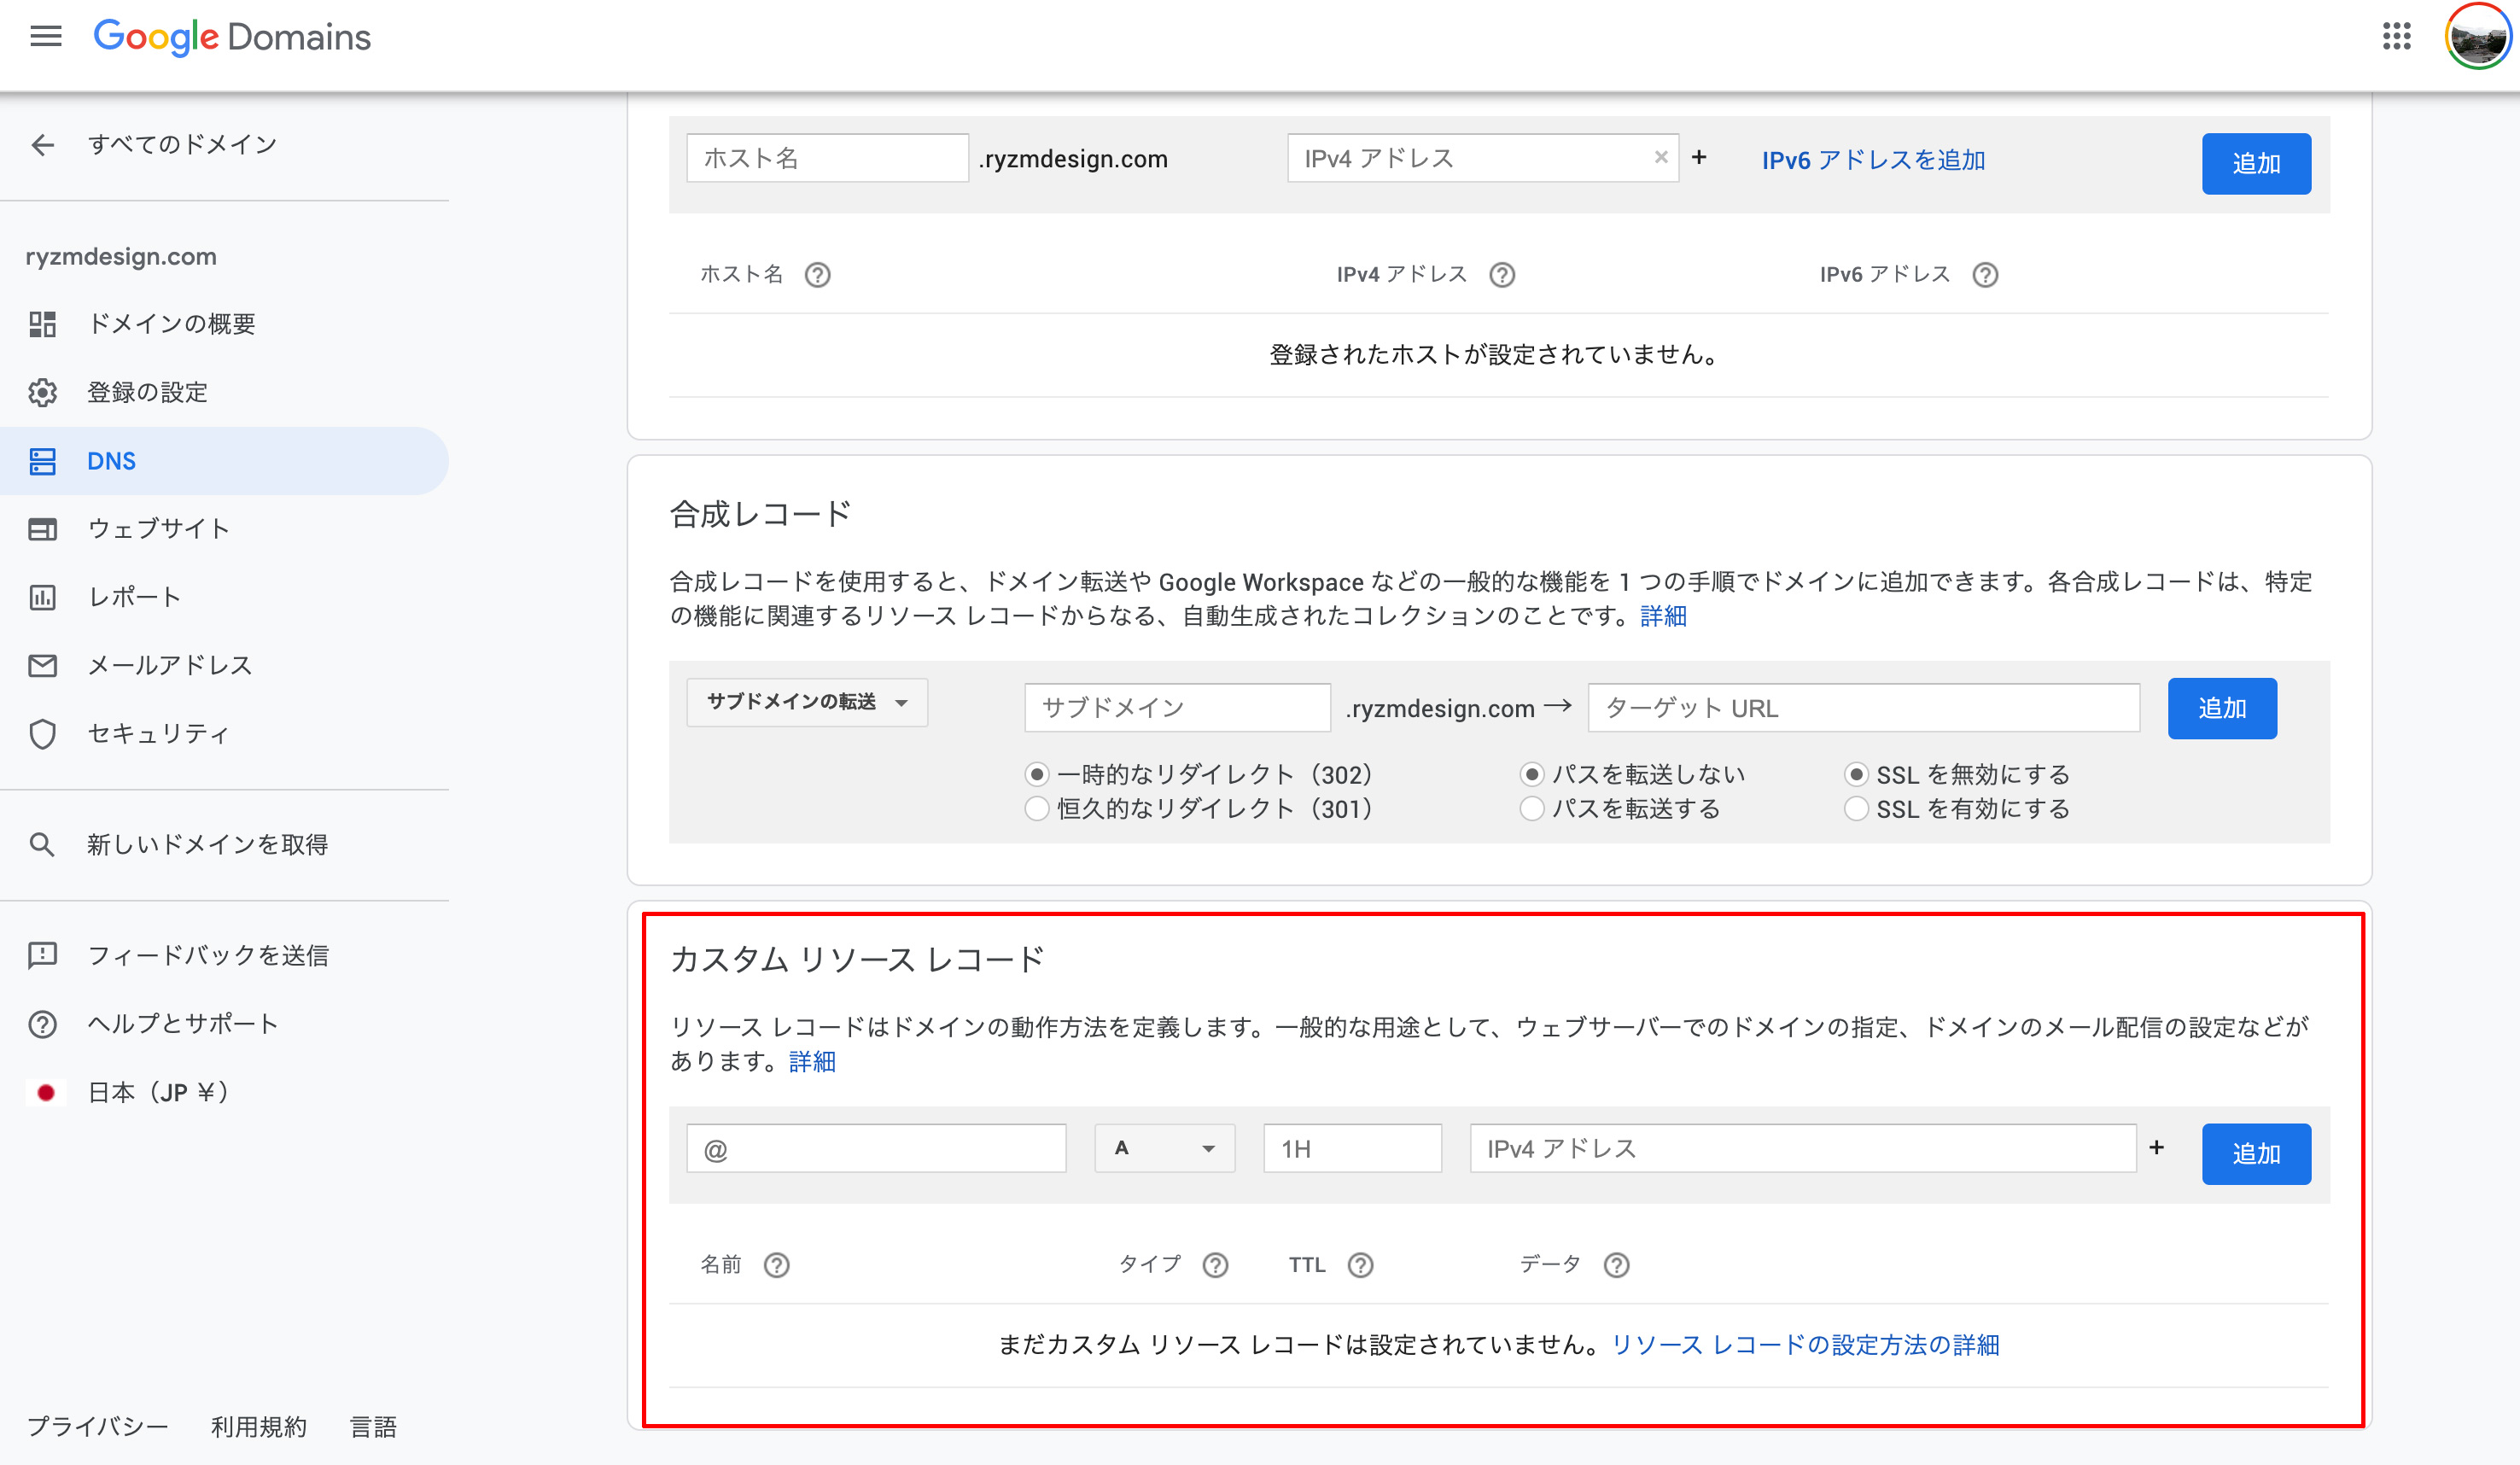Open the account profile avatar
This screenshot has width=2520, height=1465.
coord(2478,37)
